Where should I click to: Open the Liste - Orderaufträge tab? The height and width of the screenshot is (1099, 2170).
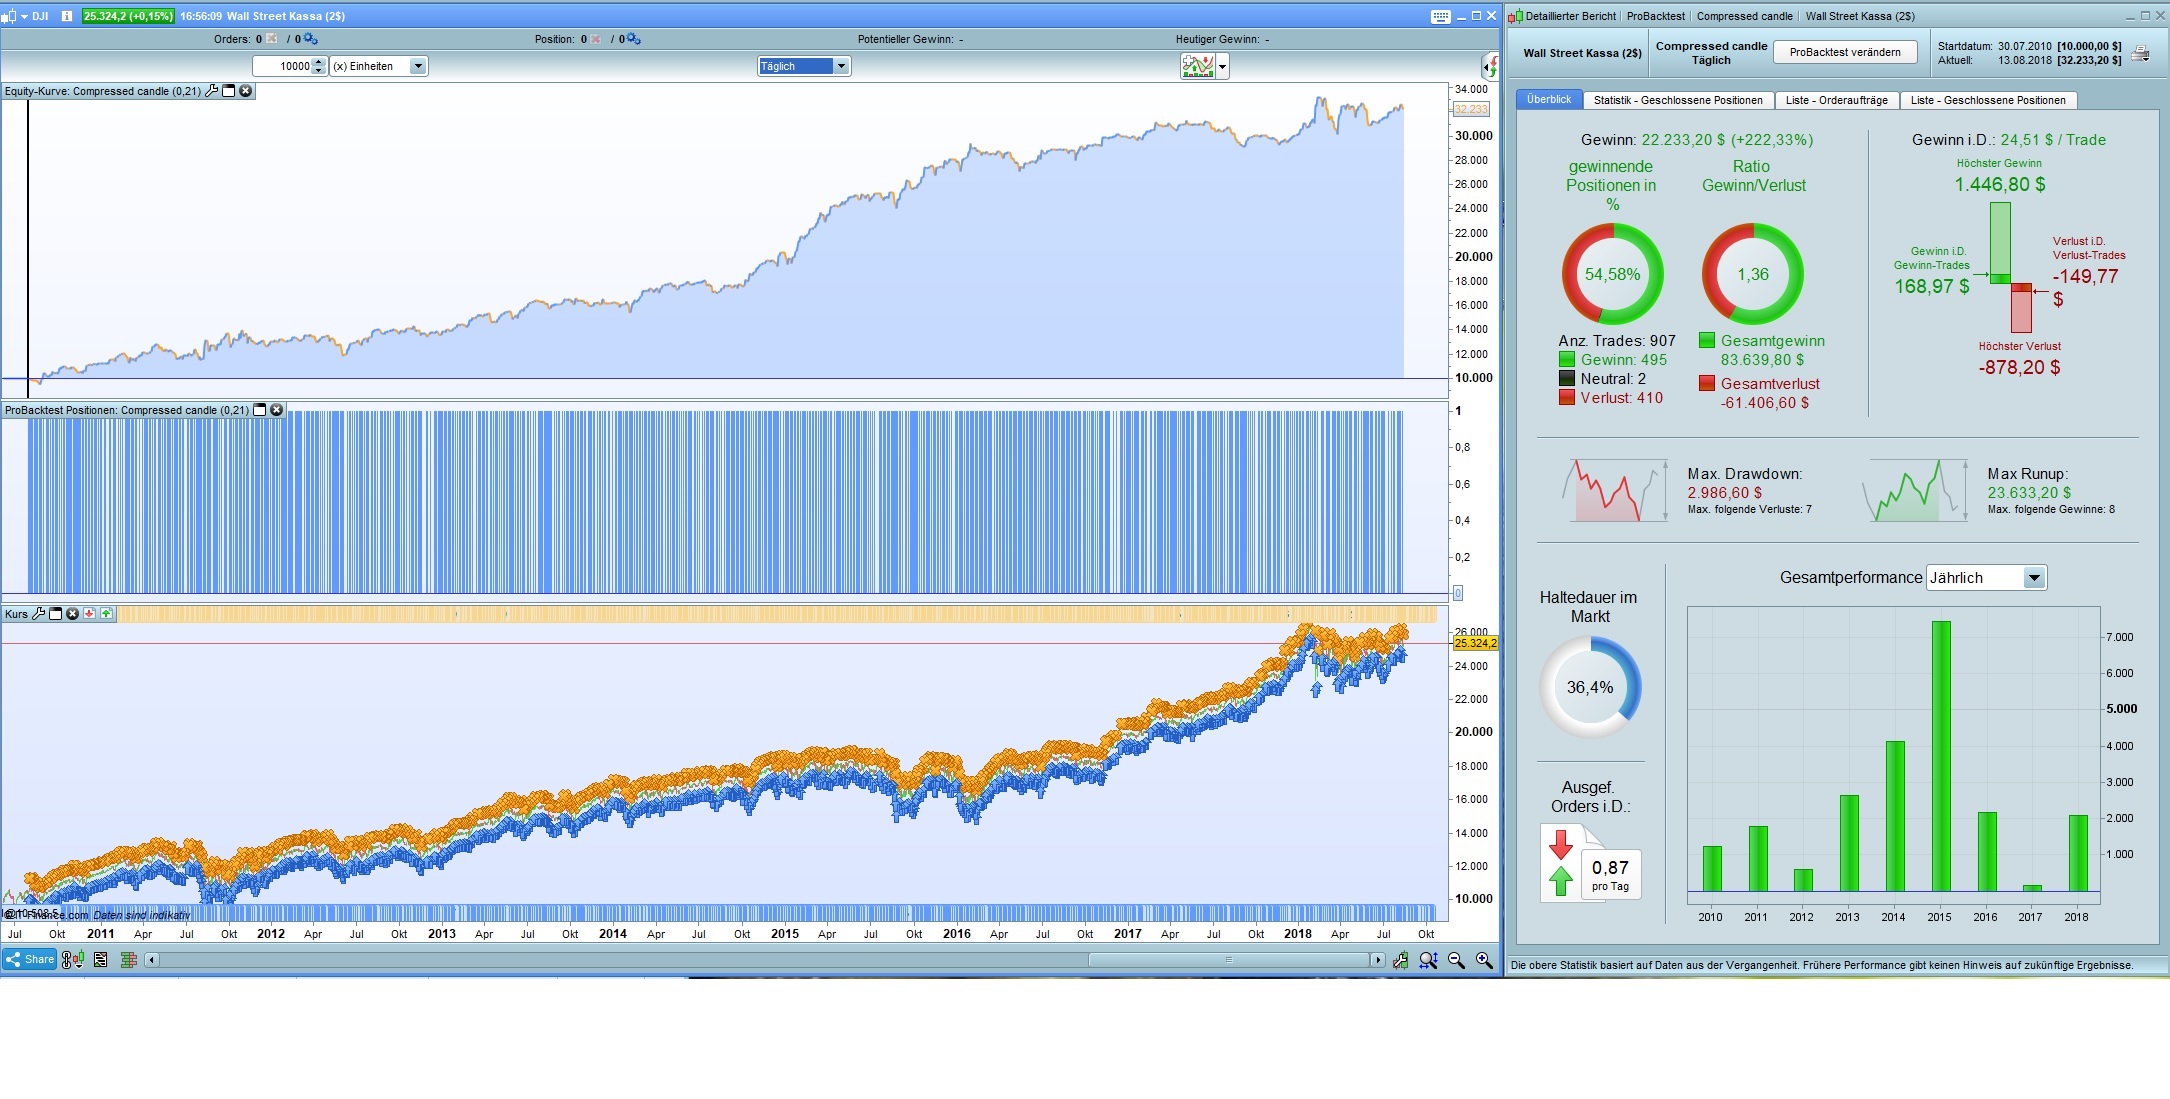[1836, 100]
